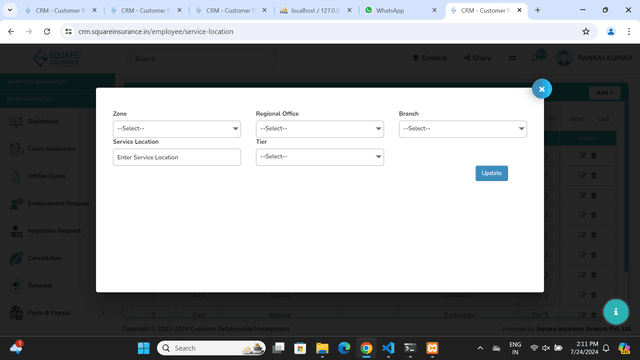Click the Share link in header

tap(478, 58)
